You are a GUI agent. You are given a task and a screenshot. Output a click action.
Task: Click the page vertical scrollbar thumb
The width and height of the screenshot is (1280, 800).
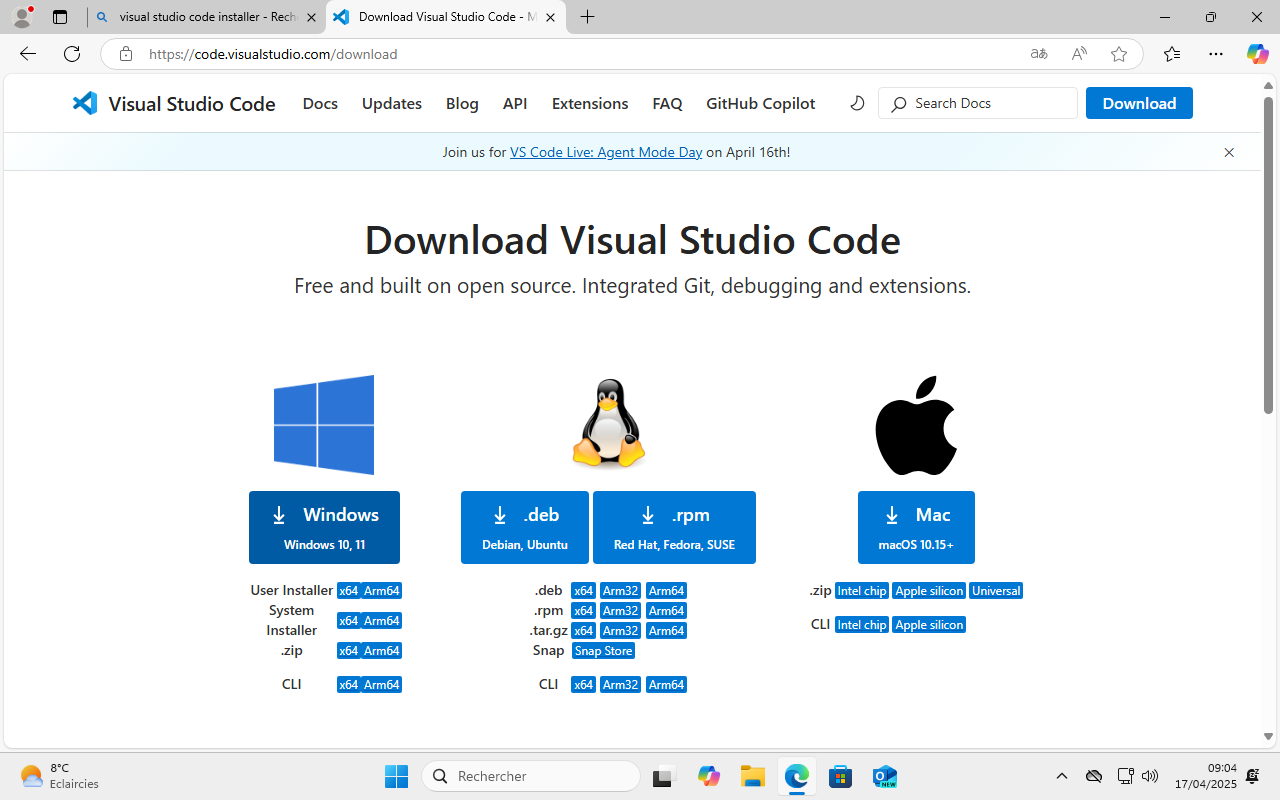(1268, 255)
